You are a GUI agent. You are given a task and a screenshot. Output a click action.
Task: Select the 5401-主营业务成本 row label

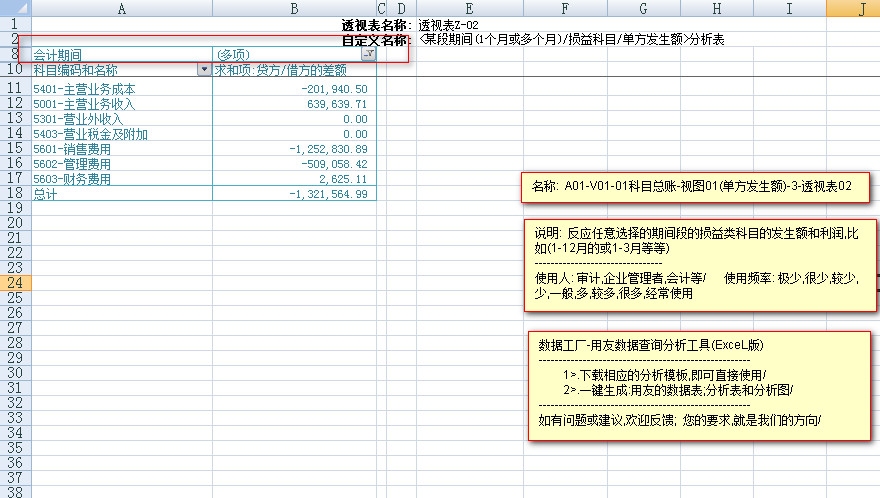point(84,89)
